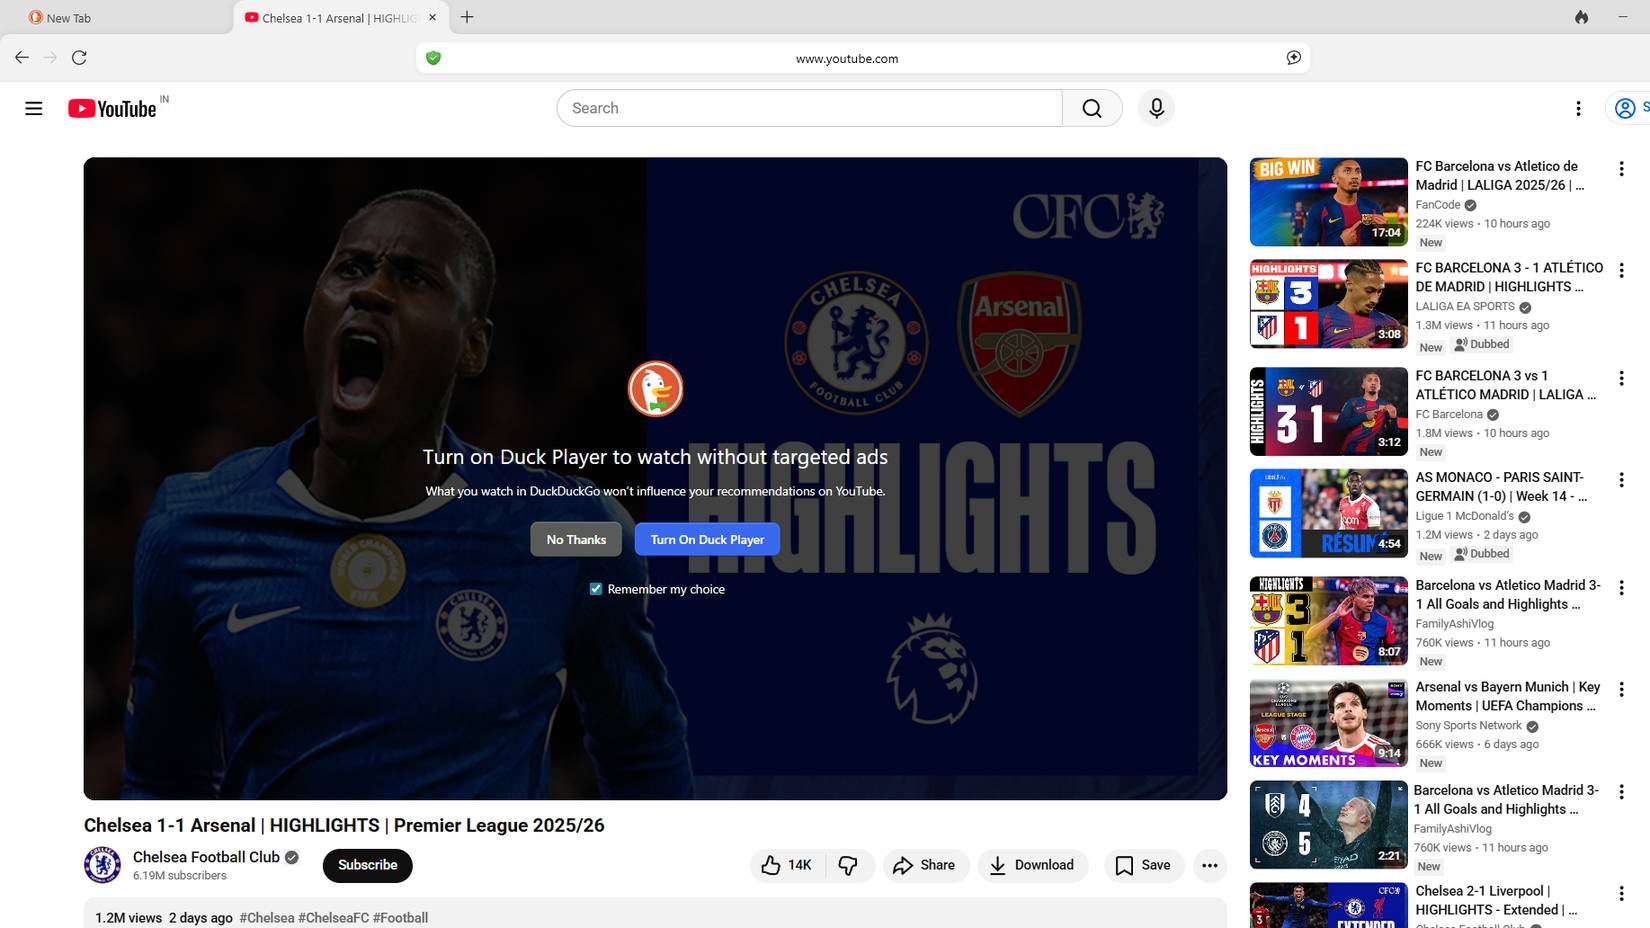Click the Download button below the video

click(x=1033, y=865)
